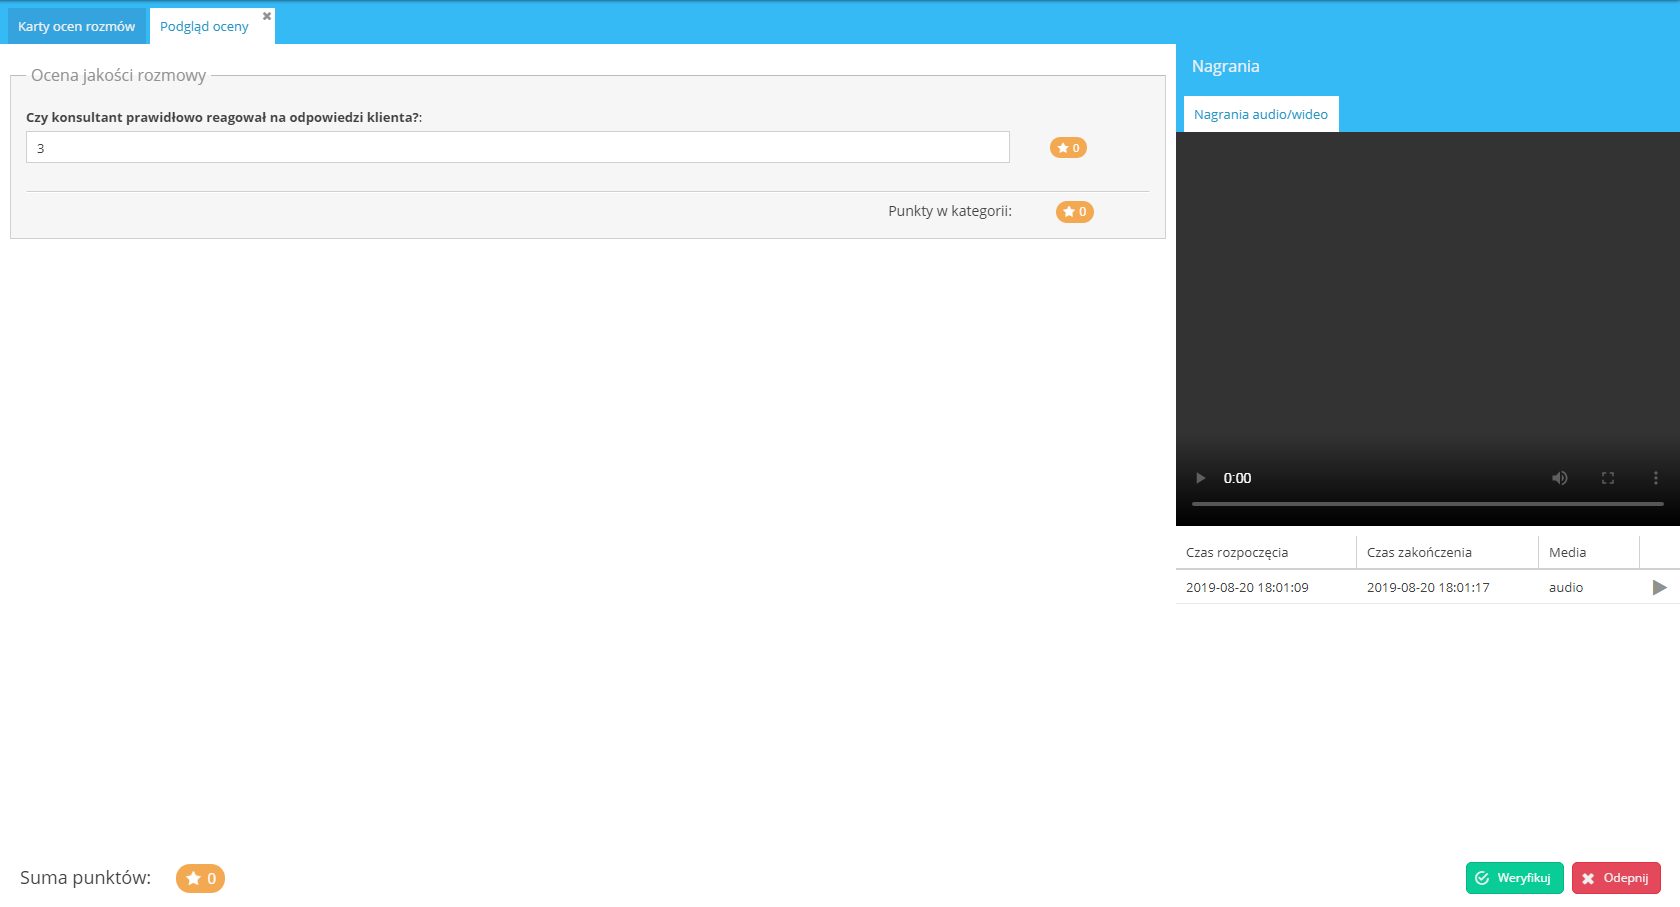Play the video in the media player
The height and width of the screenshot is (907, 1680).
[x=1201, y=478]
